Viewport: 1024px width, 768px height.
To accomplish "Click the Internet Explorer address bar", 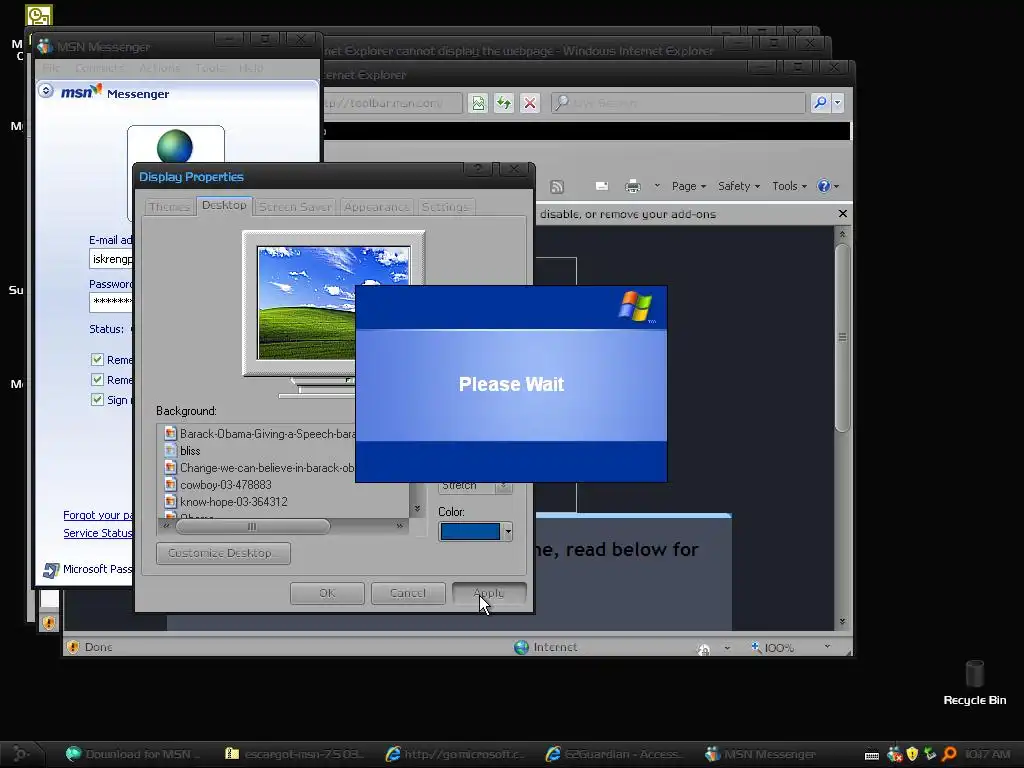I will [392, 103].
